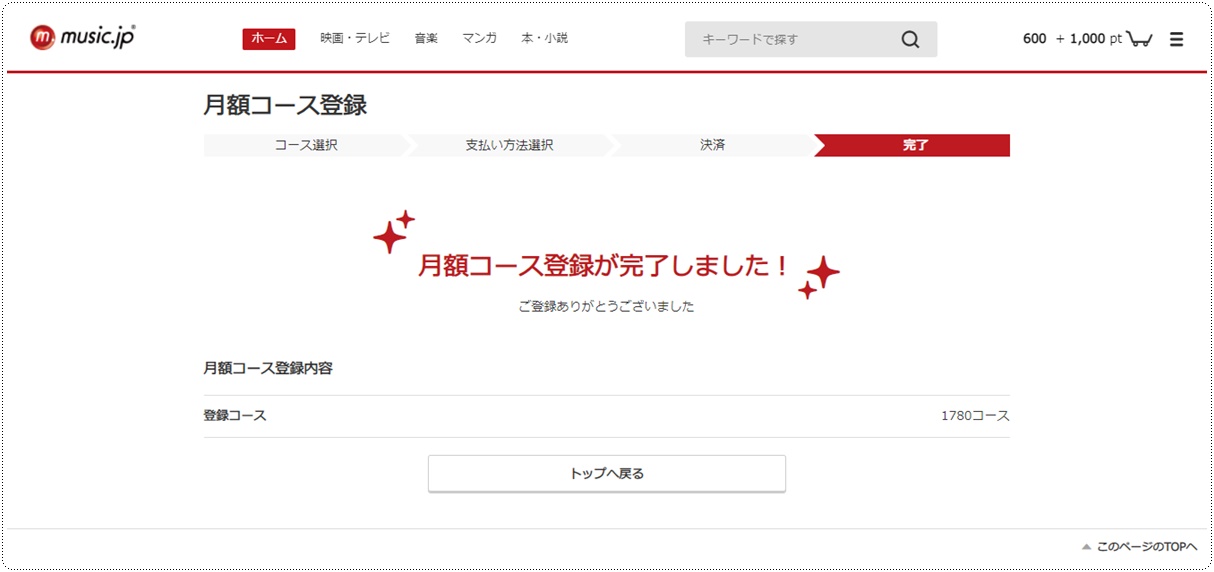Click the 600 + 1,000 pt points balance
Image resolution: width=1214 pixels, height=572 pixels.
1071,39
